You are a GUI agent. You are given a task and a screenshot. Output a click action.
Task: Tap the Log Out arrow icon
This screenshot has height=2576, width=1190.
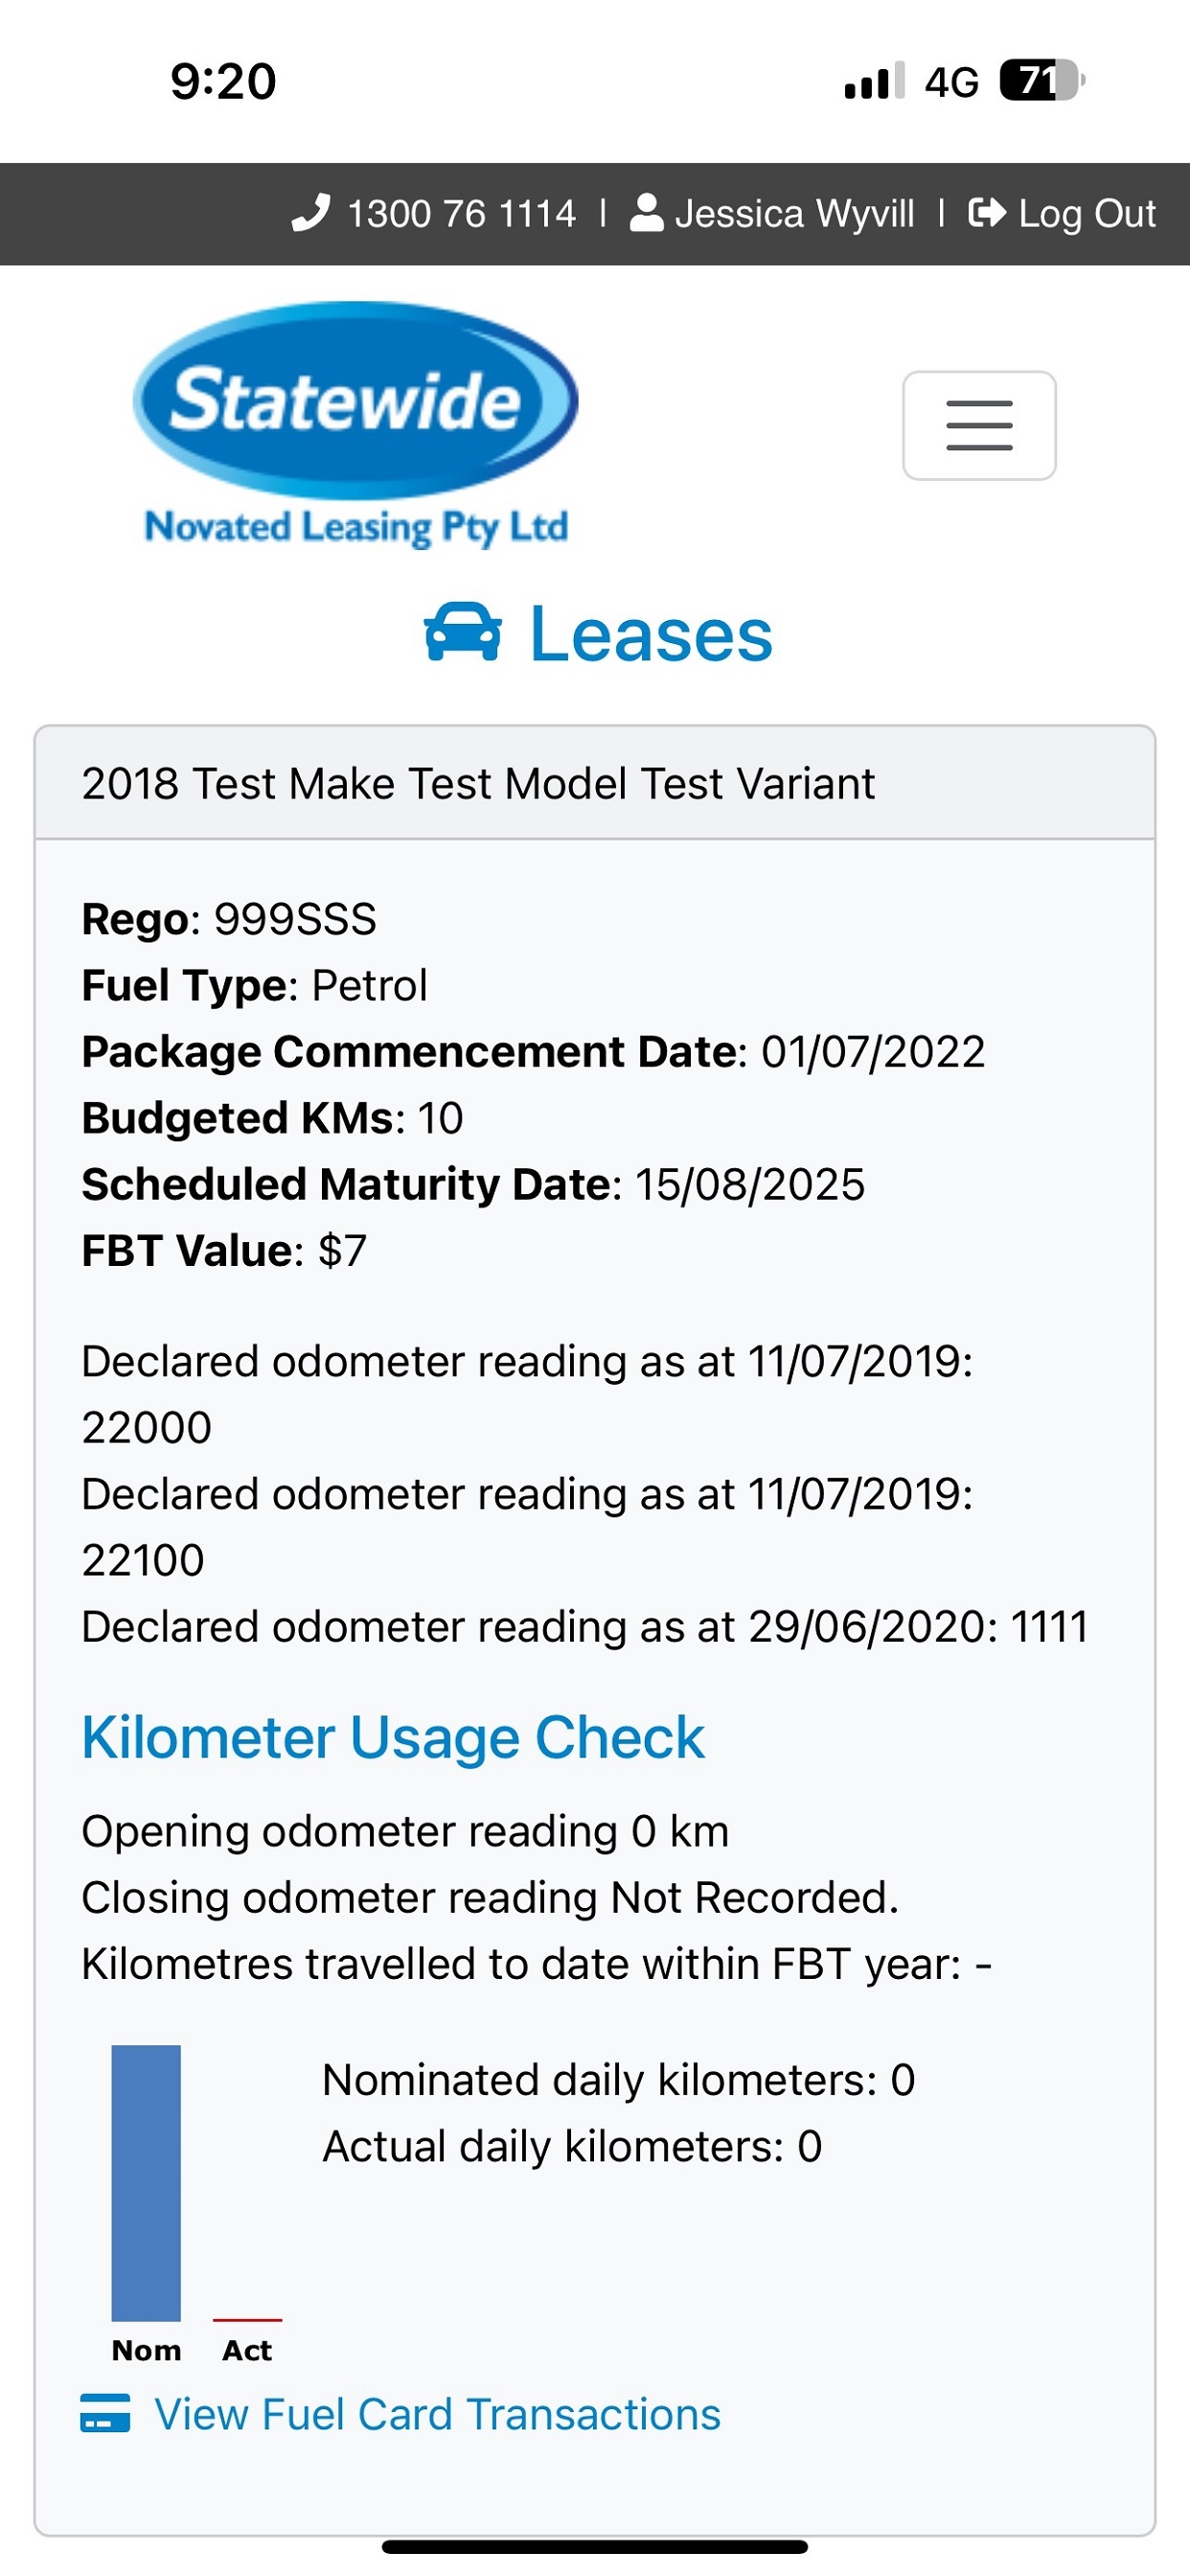click(987, 213)
